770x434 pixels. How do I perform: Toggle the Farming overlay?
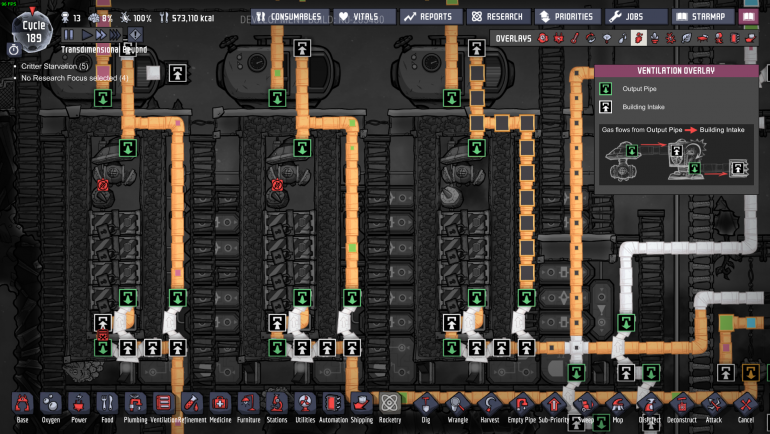tap(687, 38)
